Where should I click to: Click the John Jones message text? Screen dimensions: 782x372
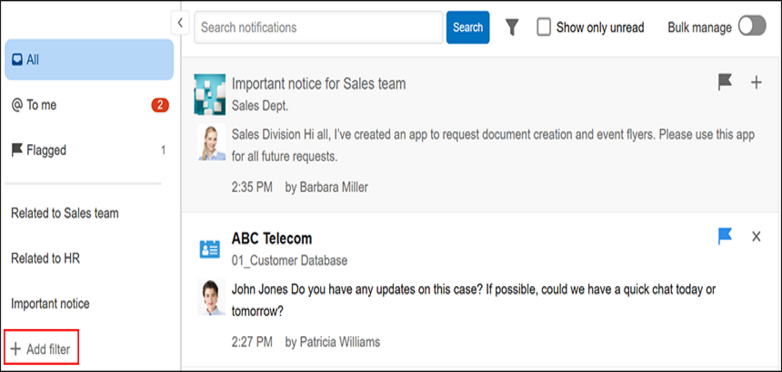[x=474, y=300]
